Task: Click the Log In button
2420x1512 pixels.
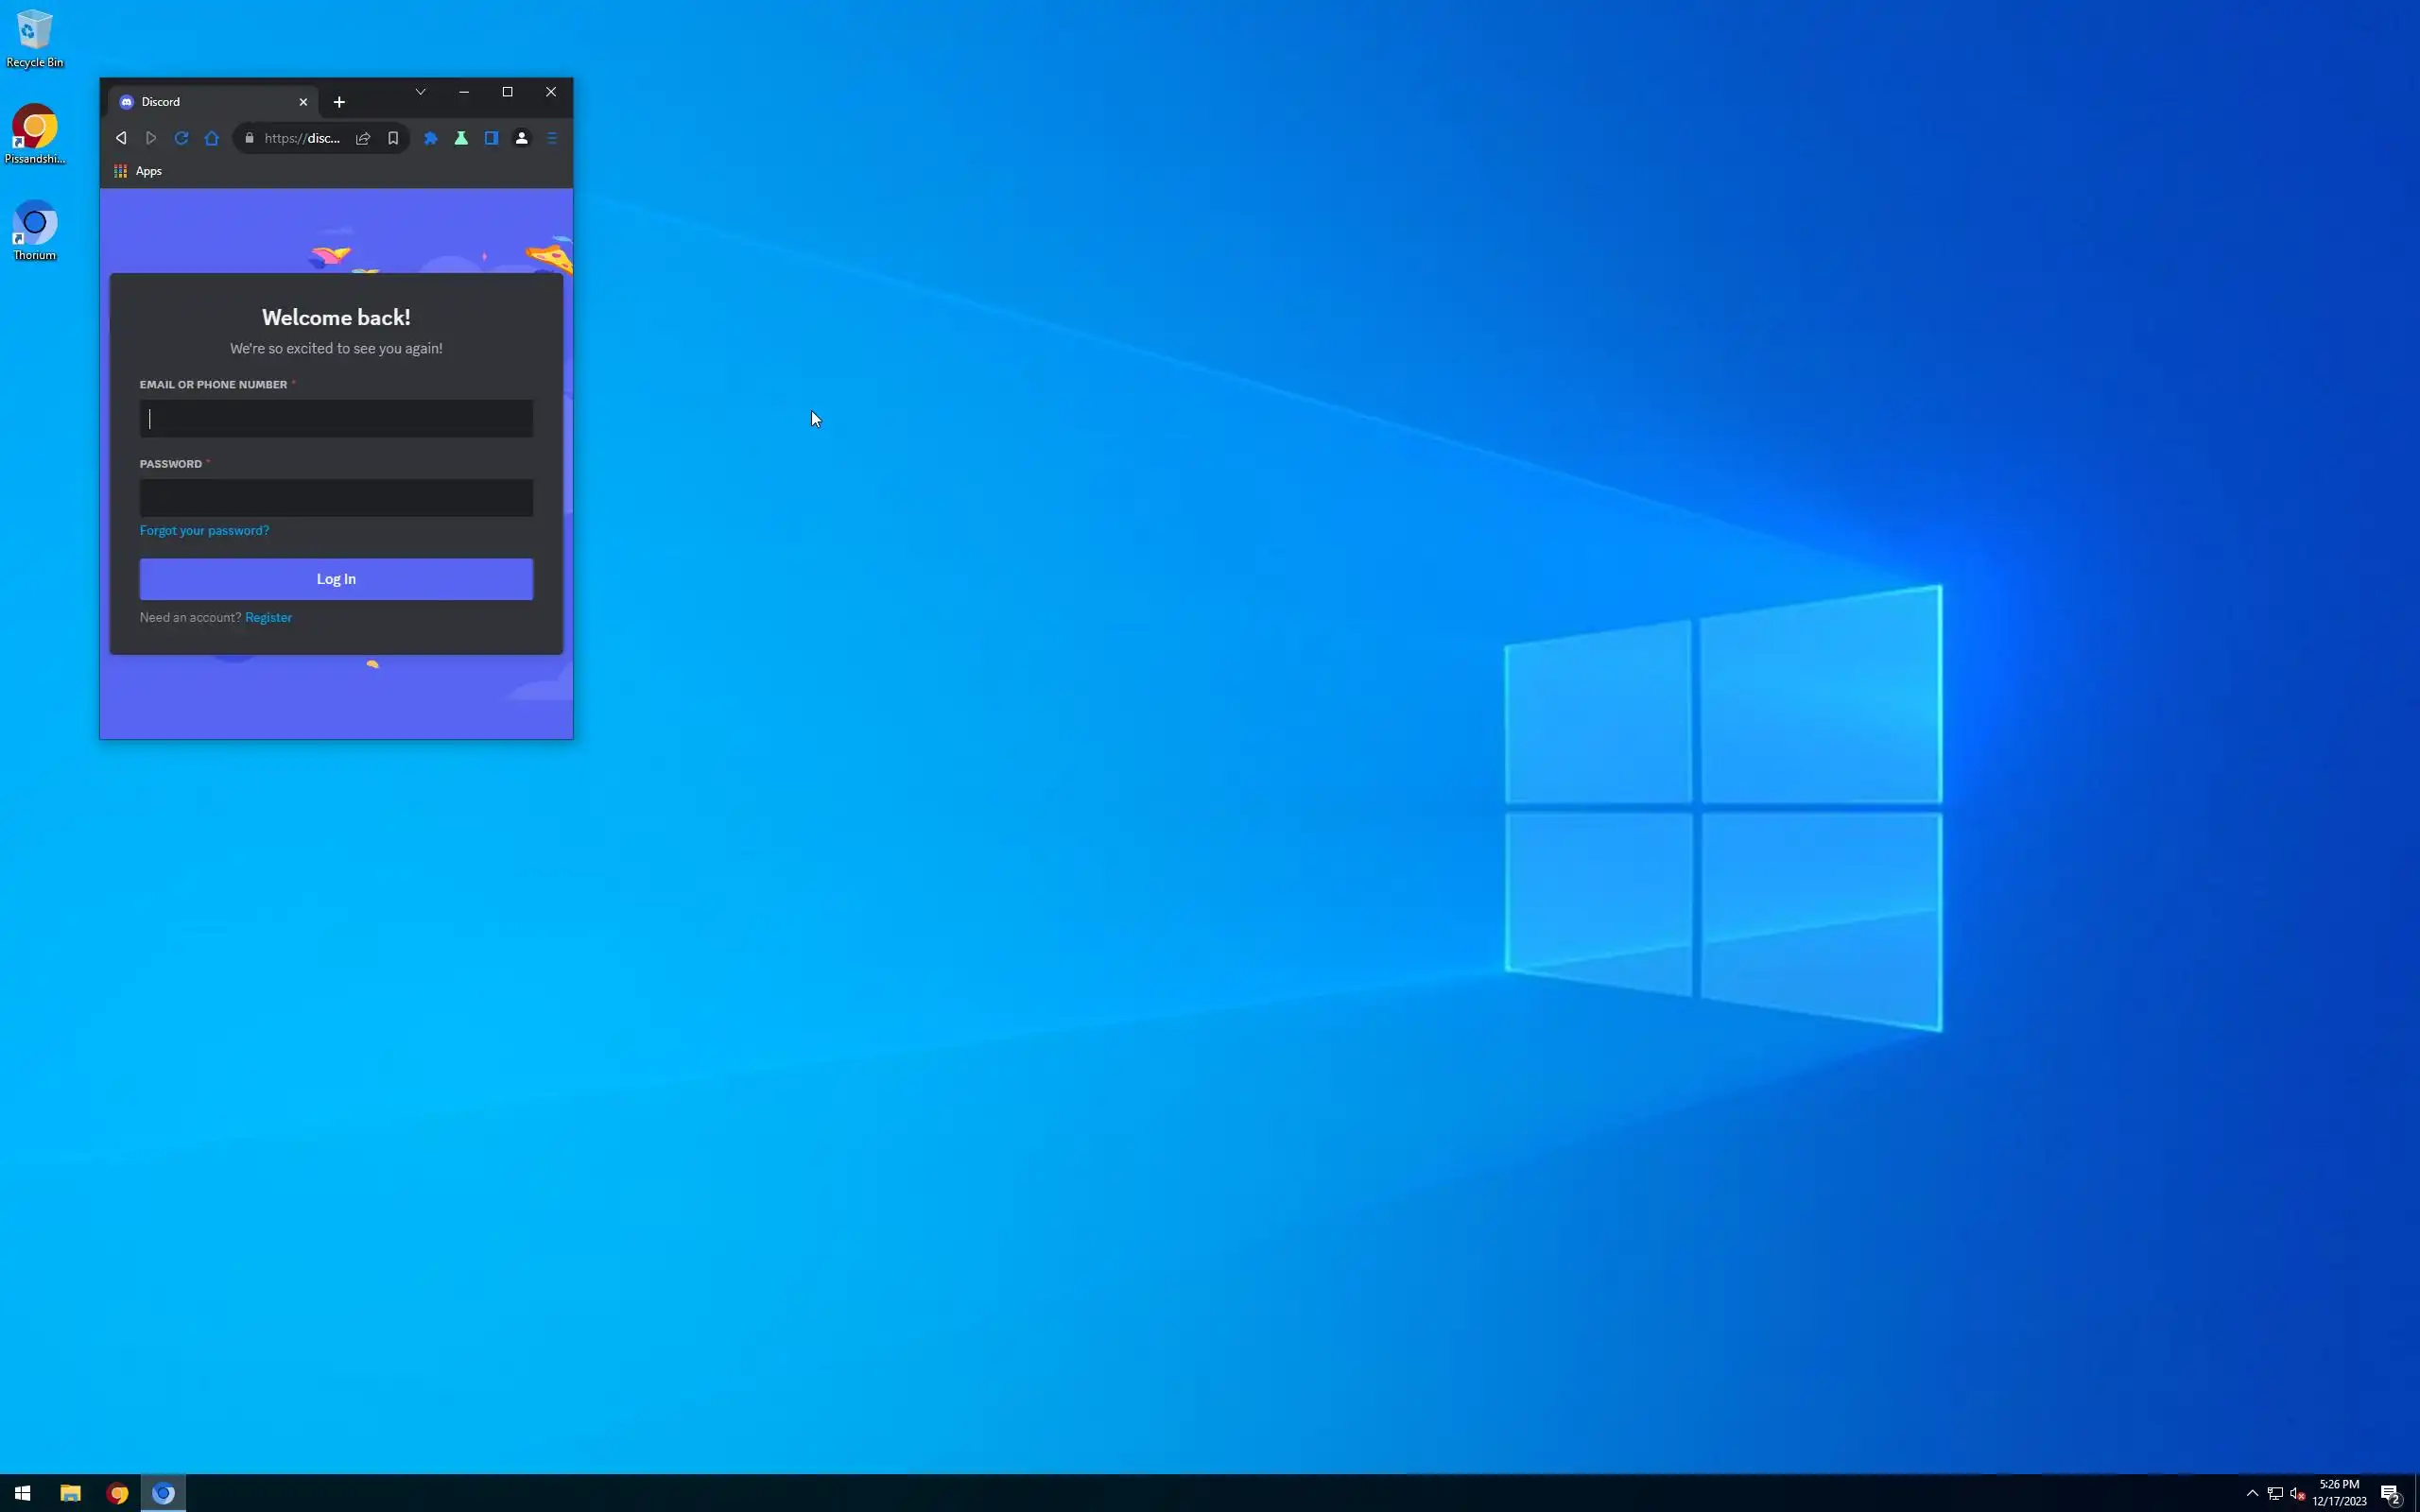Action: pyautogui.click(x=336, y=579)
